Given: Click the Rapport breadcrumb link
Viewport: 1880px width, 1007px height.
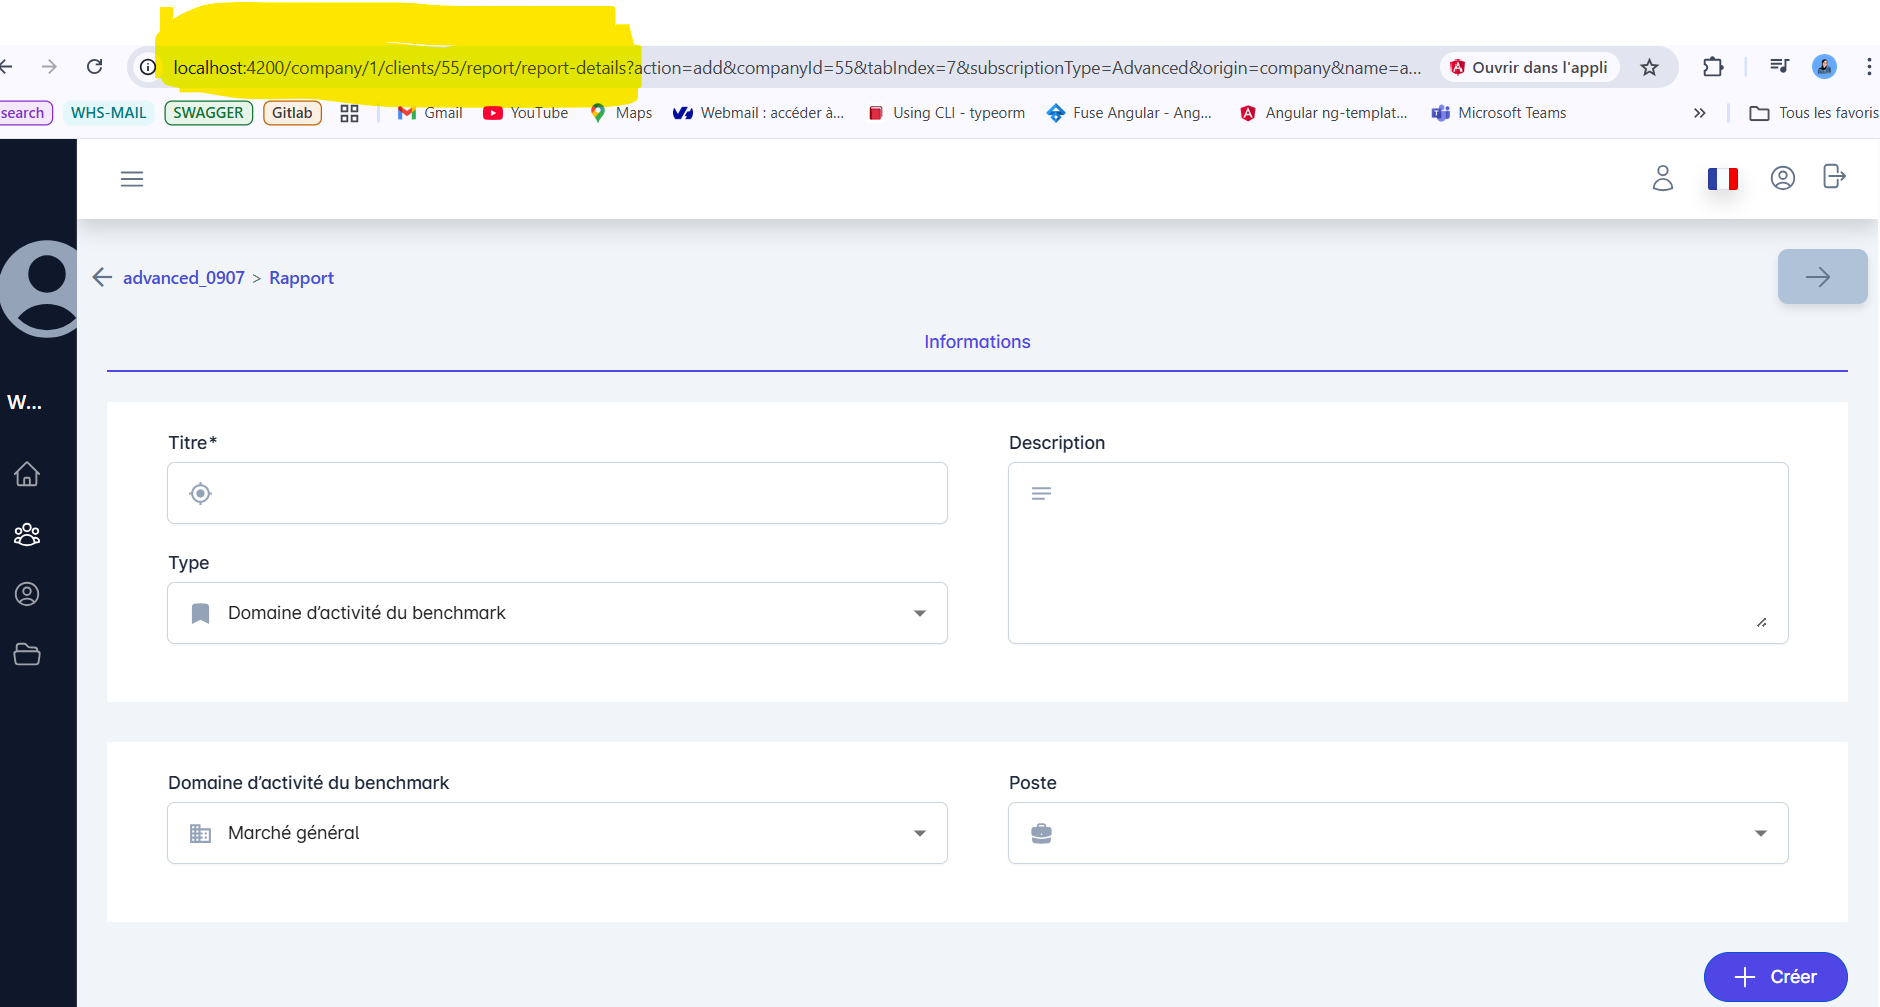Looking at the screenshot, I should click(301, 278).
